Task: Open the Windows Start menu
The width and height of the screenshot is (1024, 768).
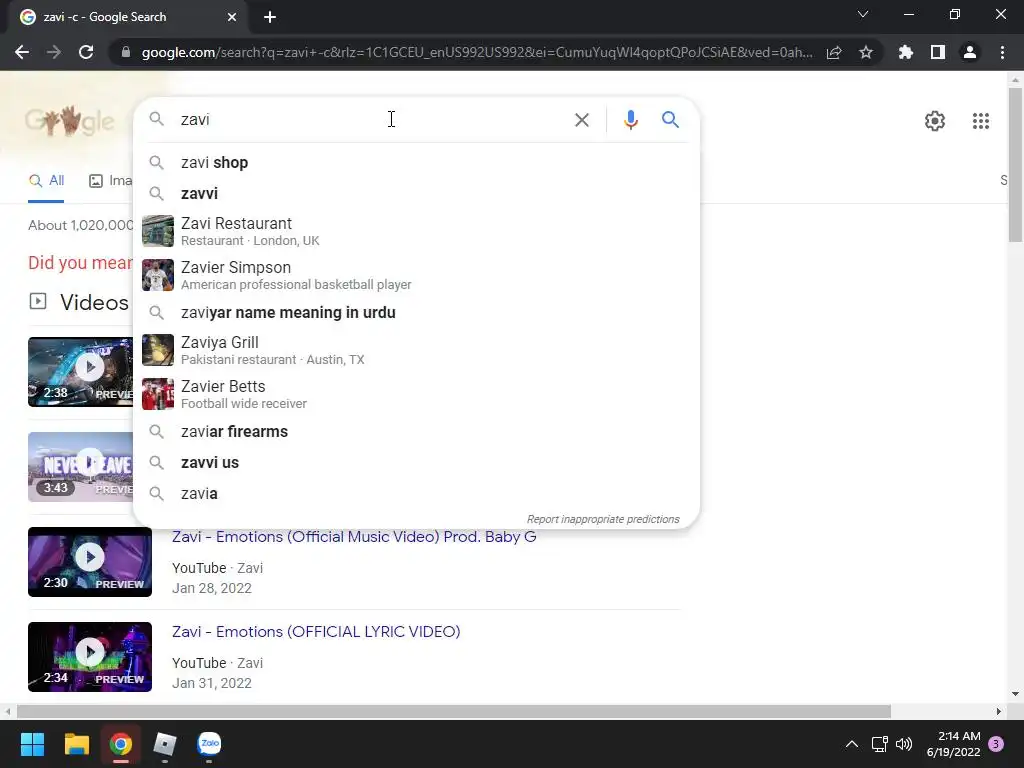Action: click(x=32, y=744)
